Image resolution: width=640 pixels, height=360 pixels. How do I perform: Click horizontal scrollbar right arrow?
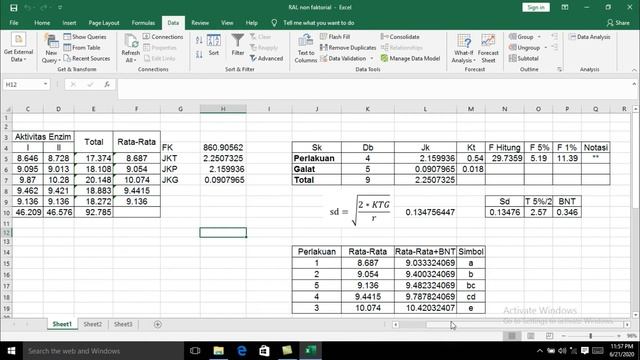tap(627, 324)
